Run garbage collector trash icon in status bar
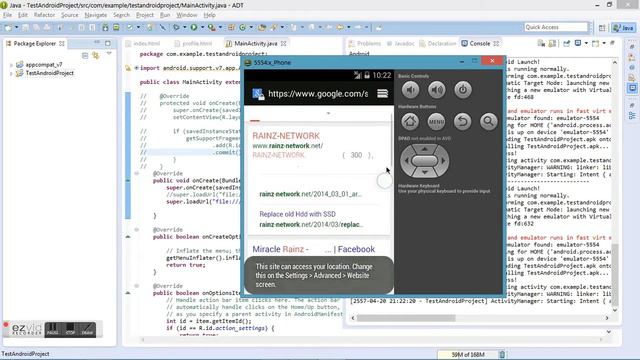 502,354
